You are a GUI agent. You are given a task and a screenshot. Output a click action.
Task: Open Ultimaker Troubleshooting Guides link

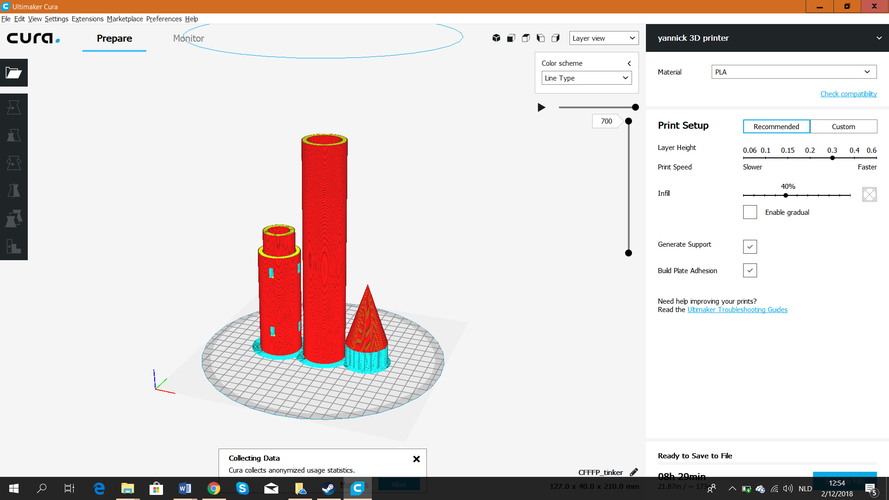tap(737, 310)
